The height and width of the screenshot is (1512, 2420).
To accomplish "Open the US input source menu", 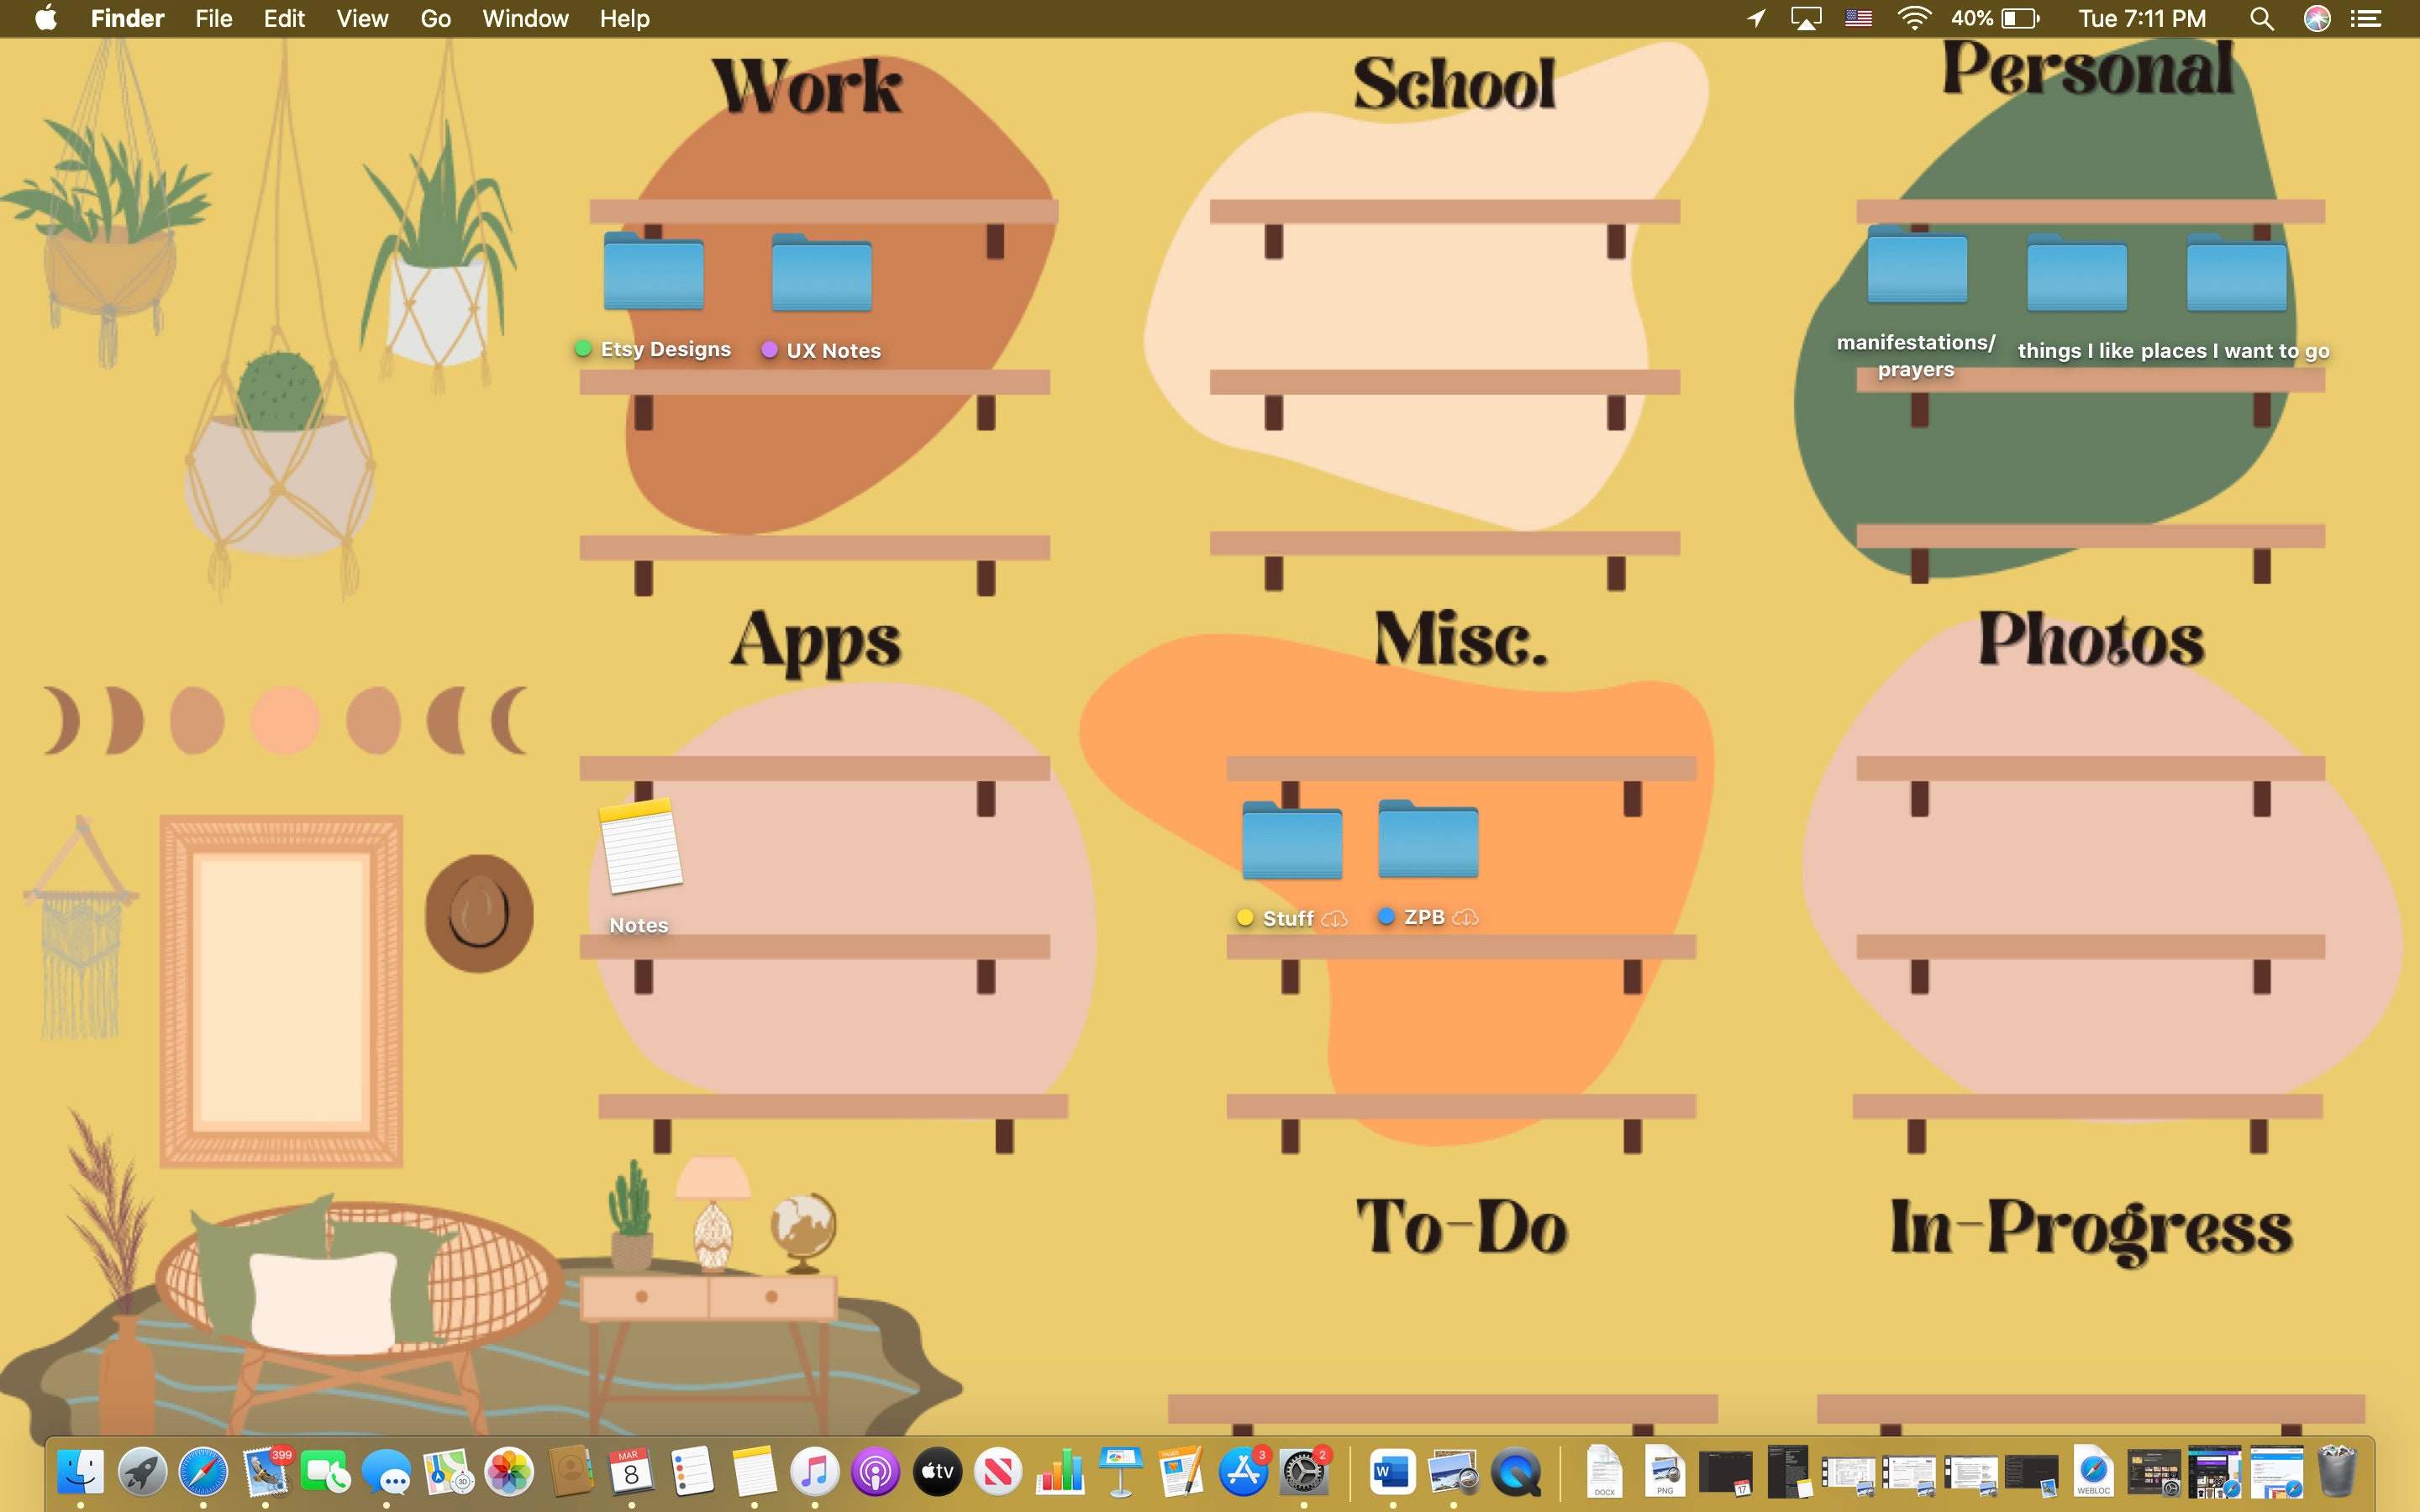I will 1859,18.
